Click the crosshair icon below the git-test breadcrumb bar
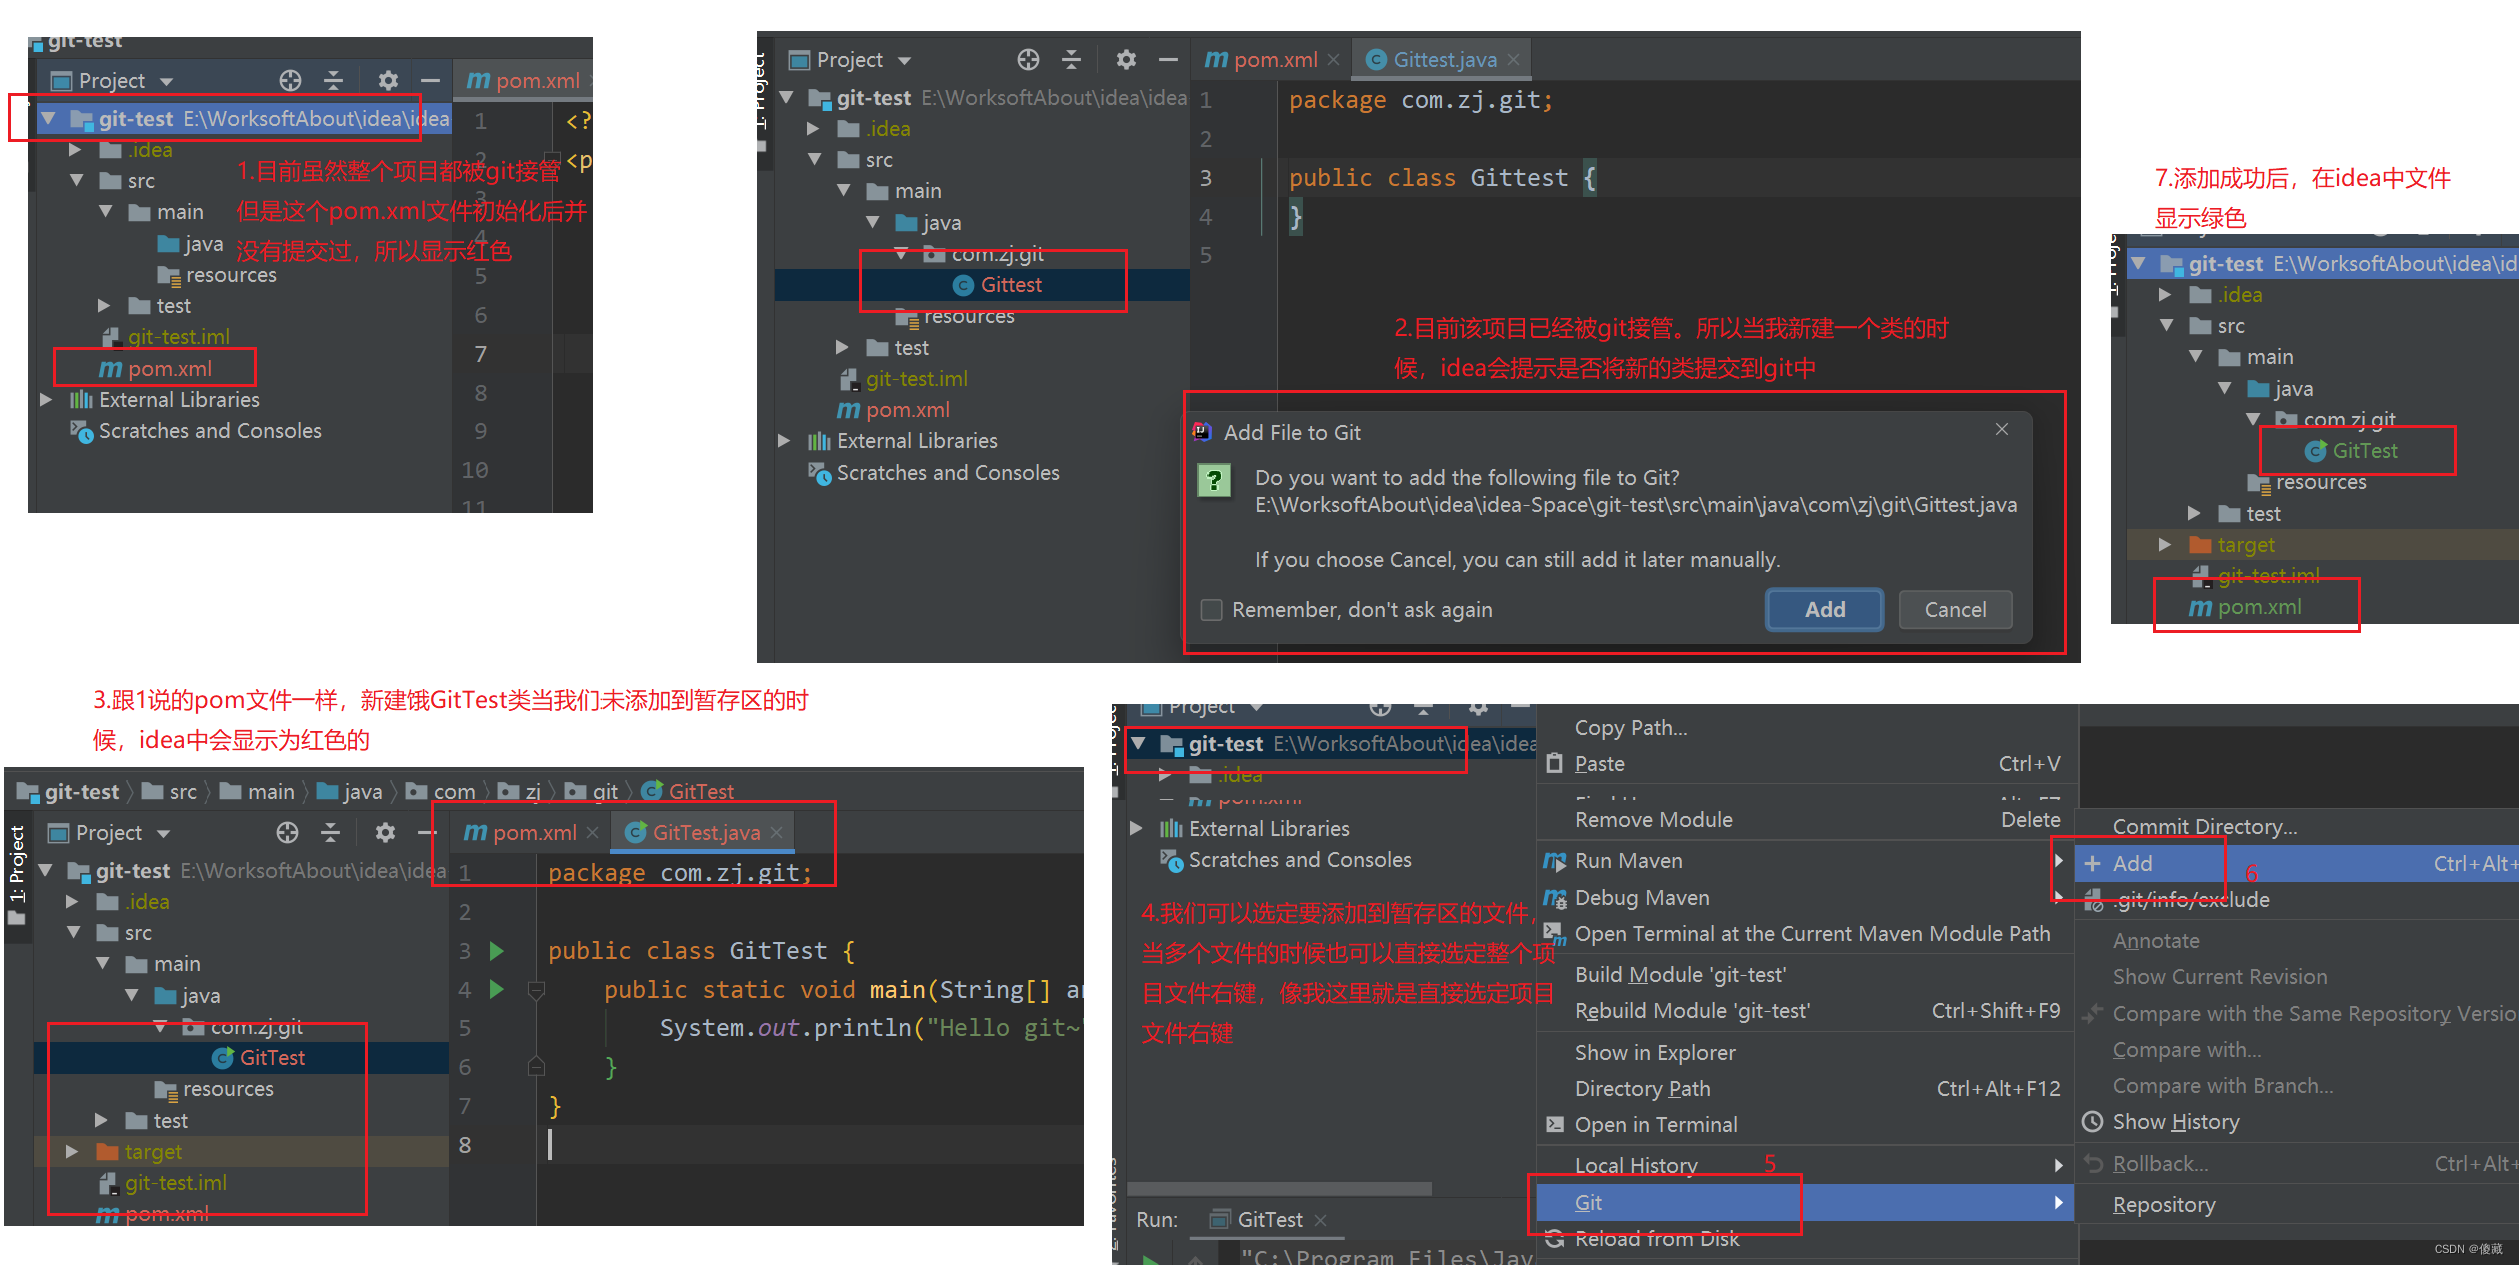This screenshot has height=1265, width=2519. coord(287,832)
